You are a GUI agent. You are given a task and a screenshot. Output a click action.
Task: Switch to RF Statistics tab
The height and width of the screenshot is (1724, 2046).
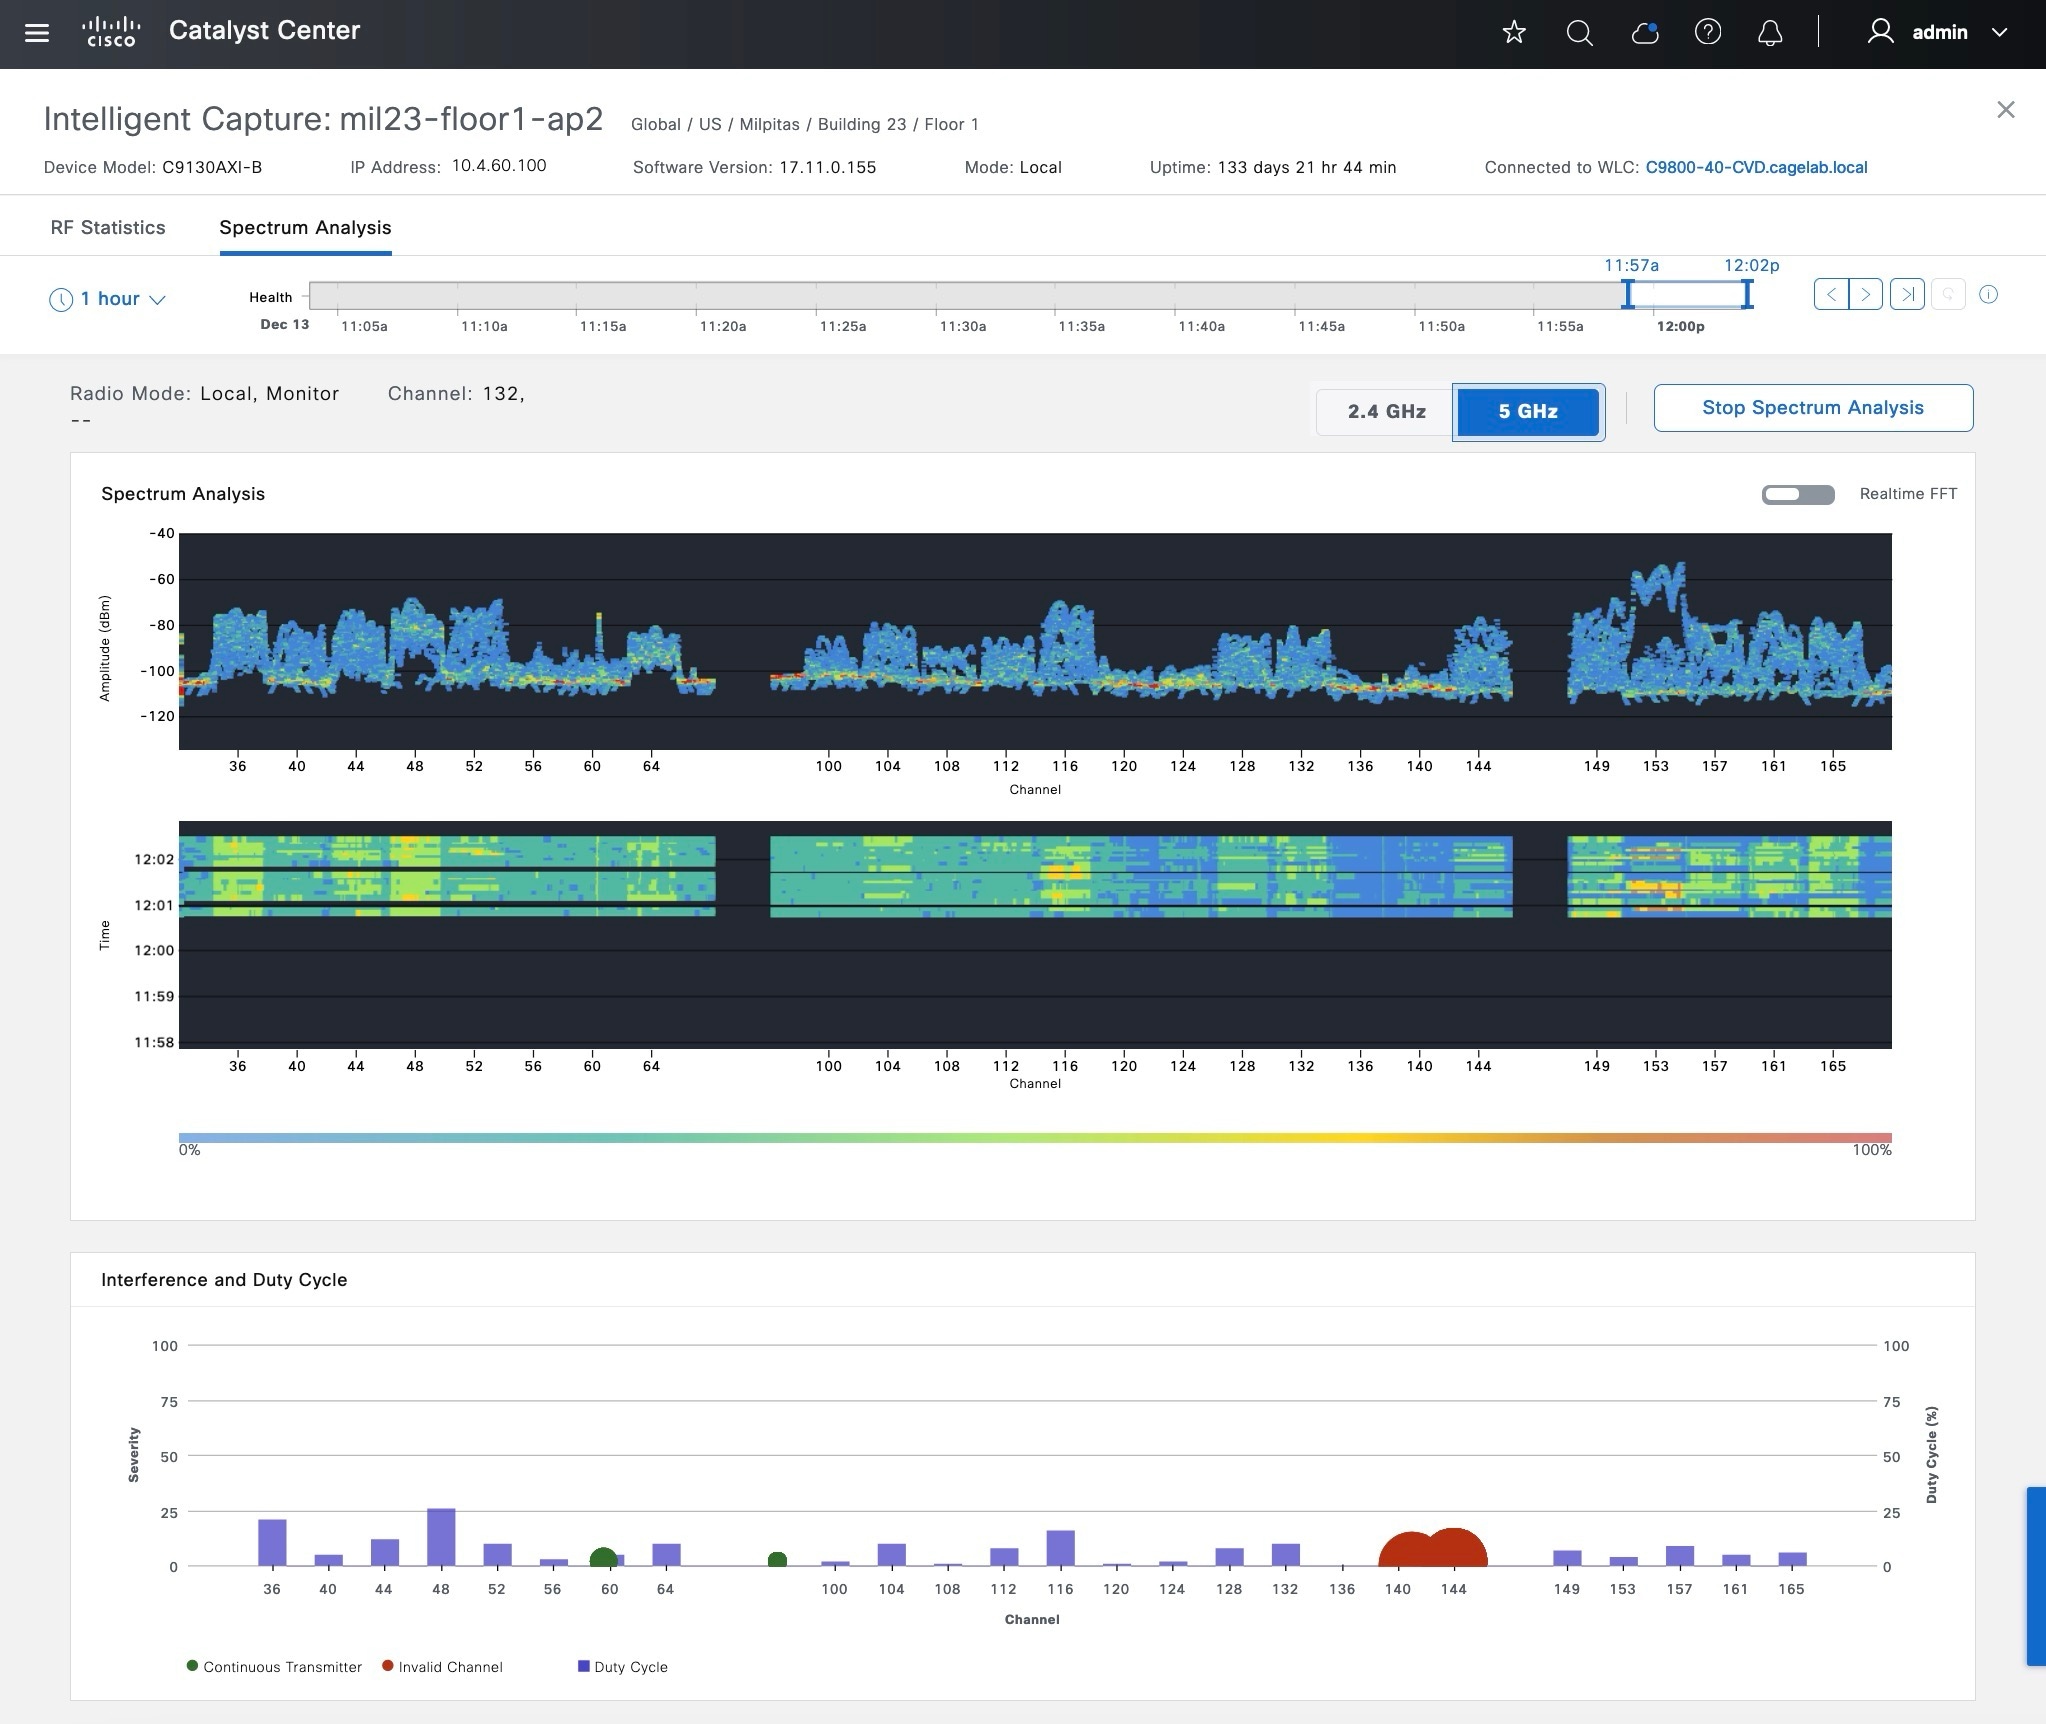(x=108, y=228)
